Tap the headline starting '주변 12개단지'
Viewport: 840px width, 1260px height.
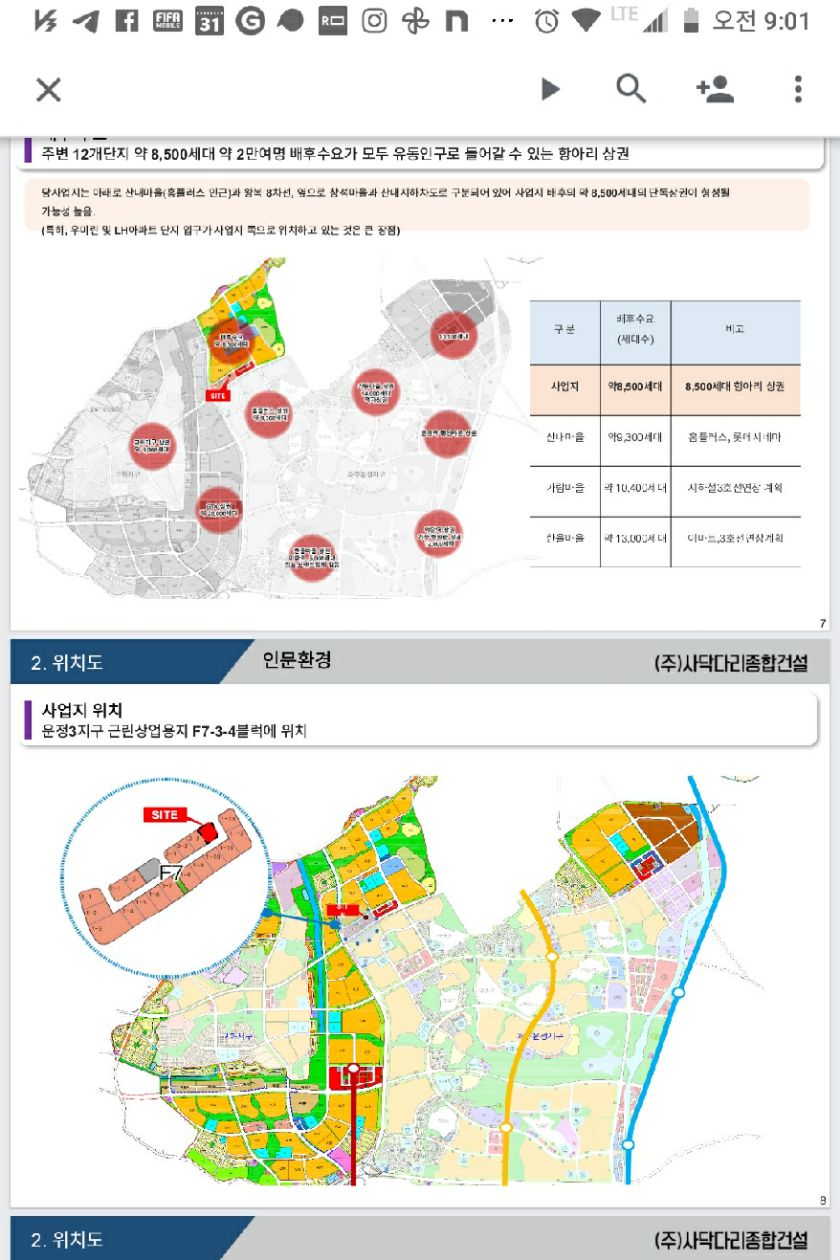pos(335,153)
